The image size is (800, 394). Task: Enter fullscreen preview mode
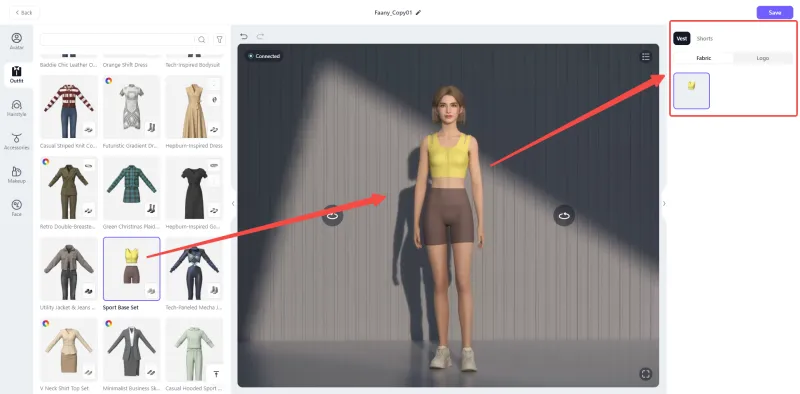[x=645, y=374]
